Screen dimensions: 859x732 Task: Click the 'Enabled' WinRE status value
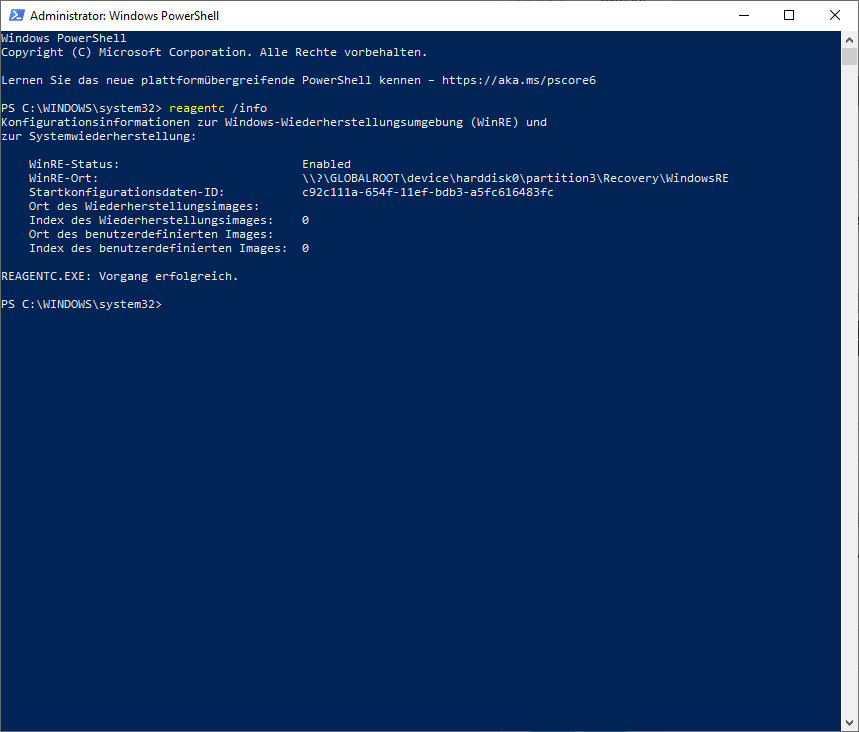(327, 164)
